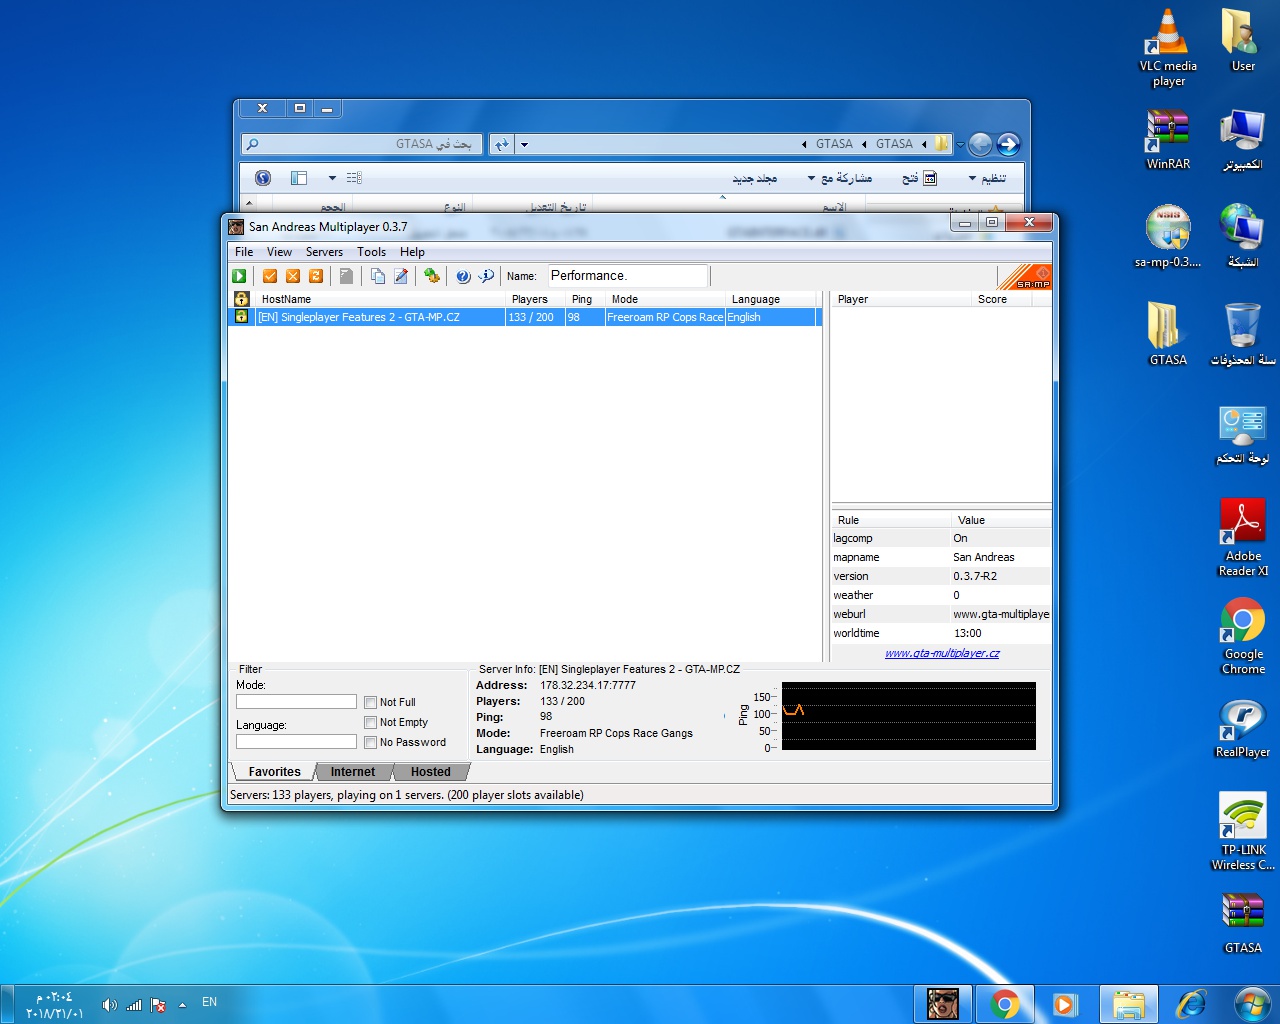
Task: Show hidden system tray icons arrow
Action: pos(182,1005)
